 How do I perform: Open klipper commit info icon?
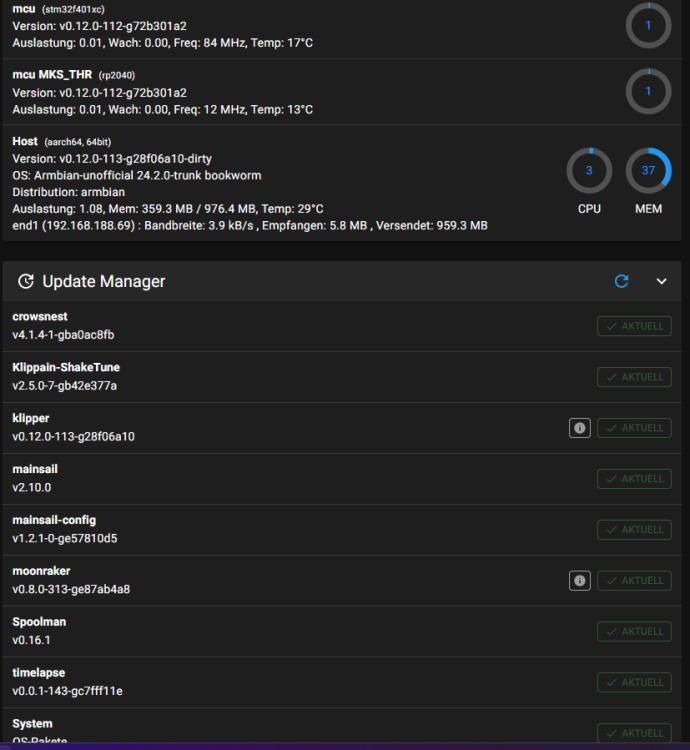click(580, 428)
